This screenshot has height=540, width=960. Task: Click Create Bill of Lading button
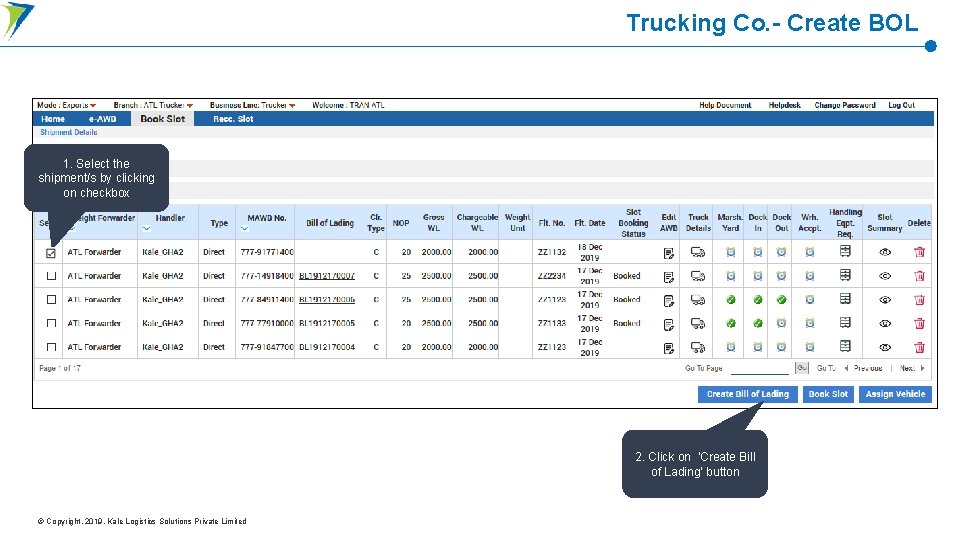tap(748, 394)
